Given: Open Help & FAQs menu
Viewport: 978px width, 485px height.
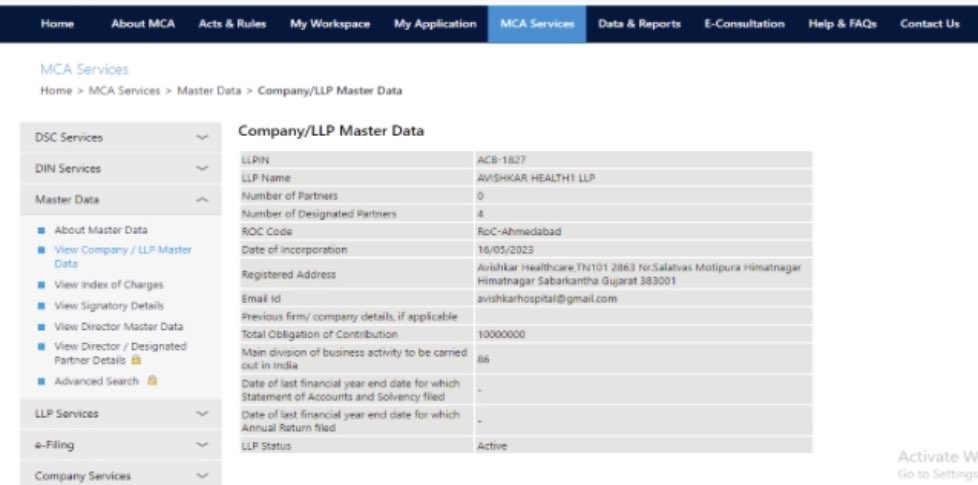Looking at the screenshot, I should click(842, 24).
